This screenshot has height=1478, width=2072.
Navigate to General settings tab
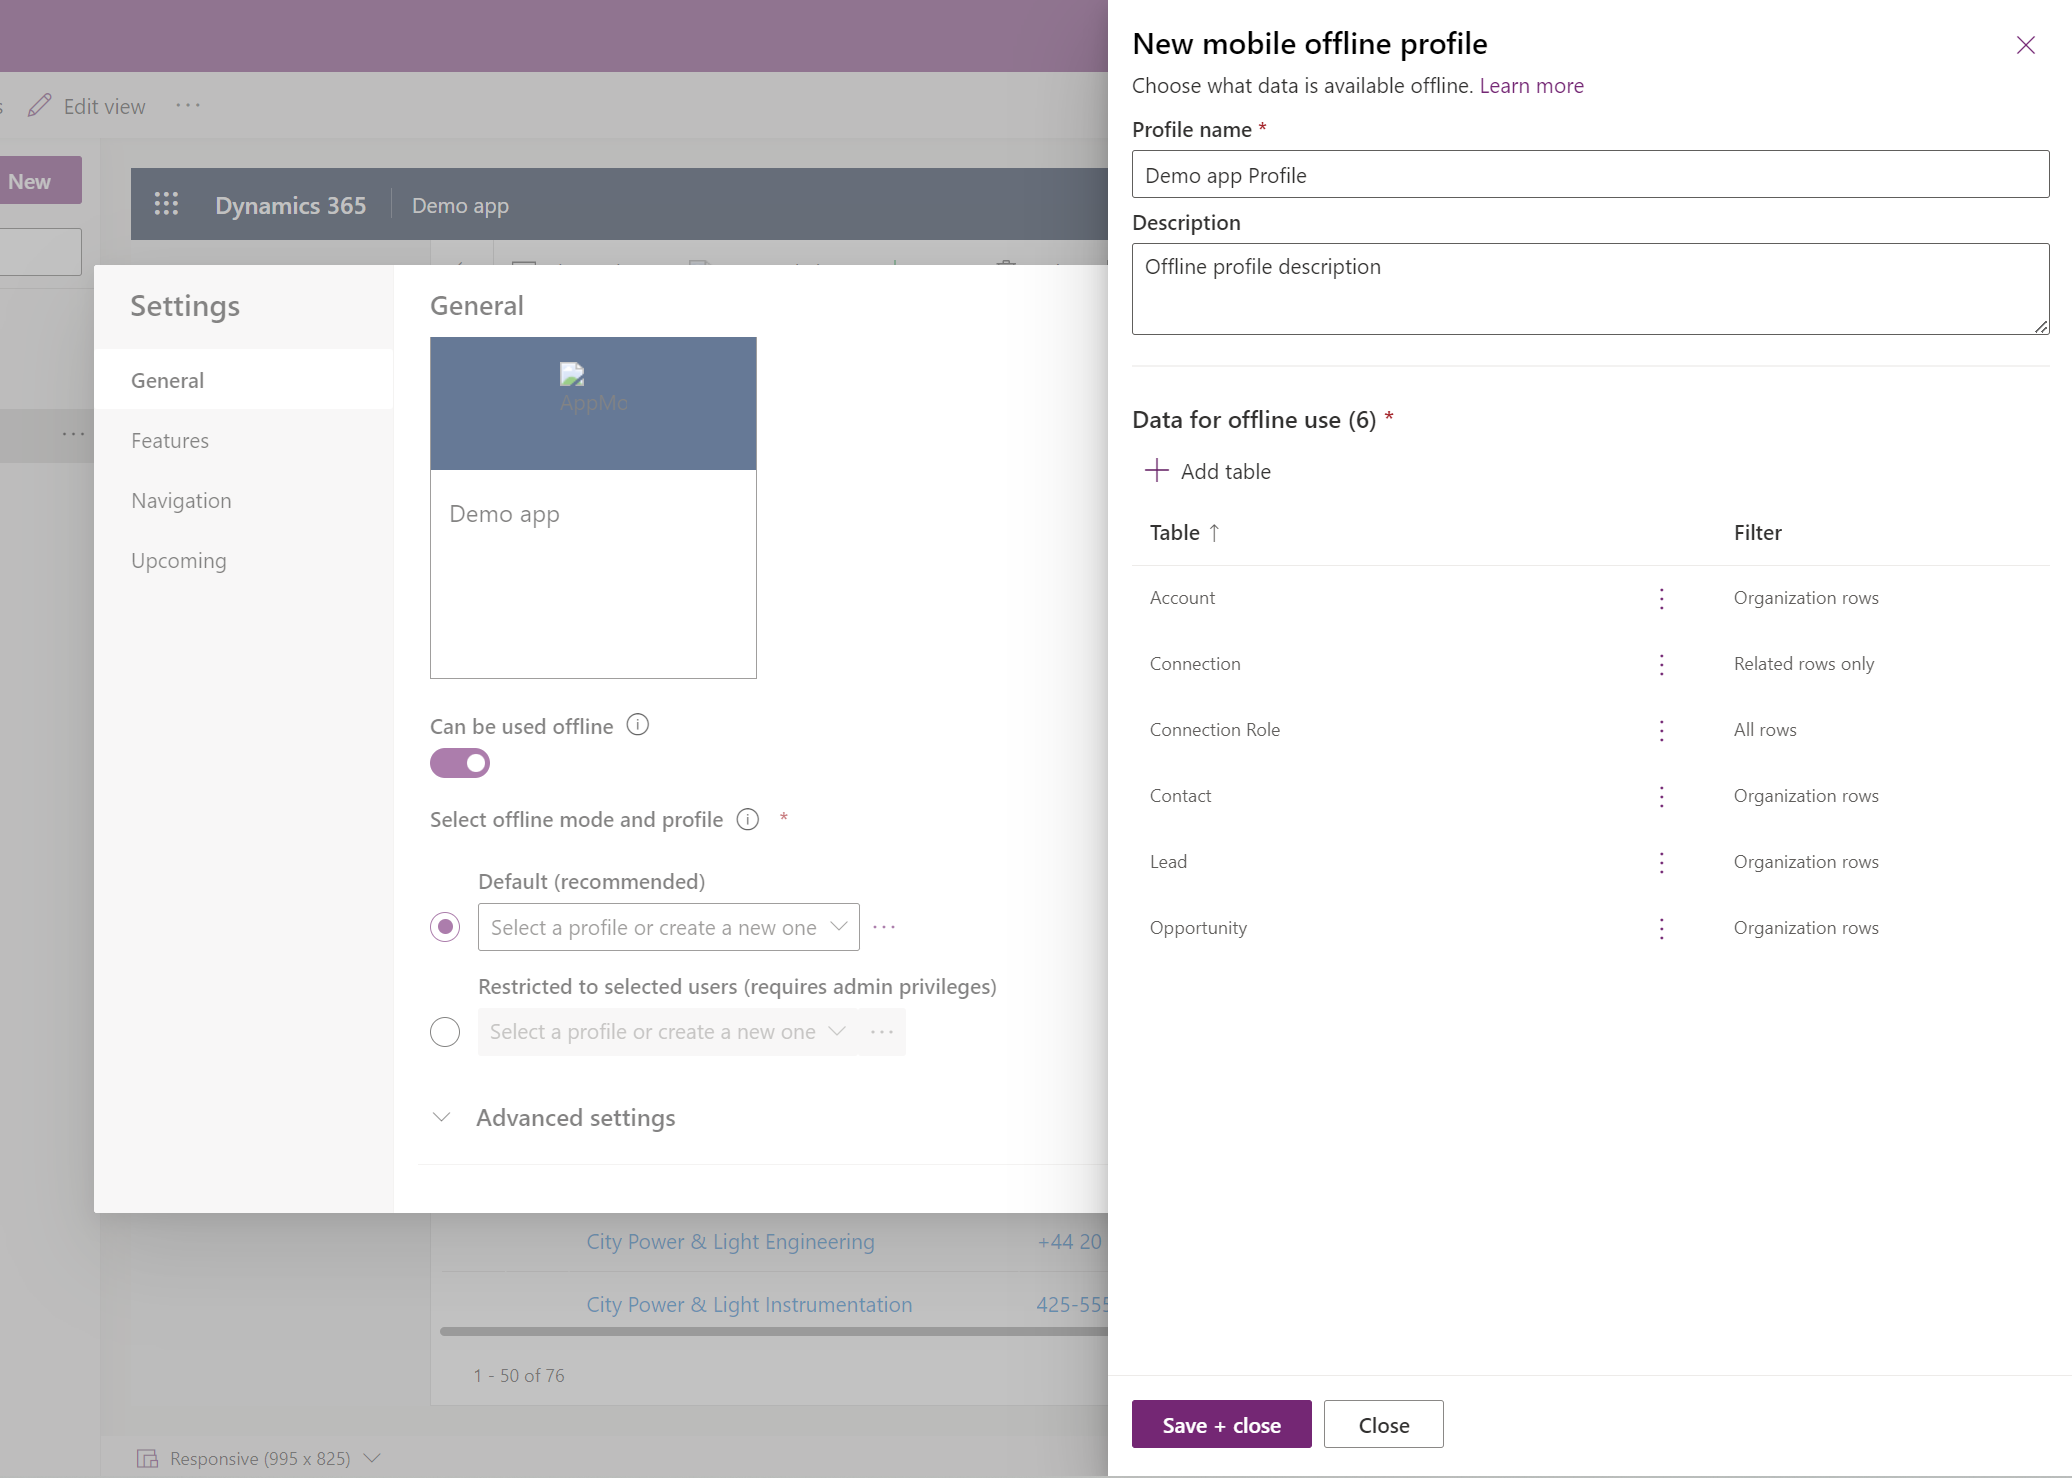click(x=166, y=379)
